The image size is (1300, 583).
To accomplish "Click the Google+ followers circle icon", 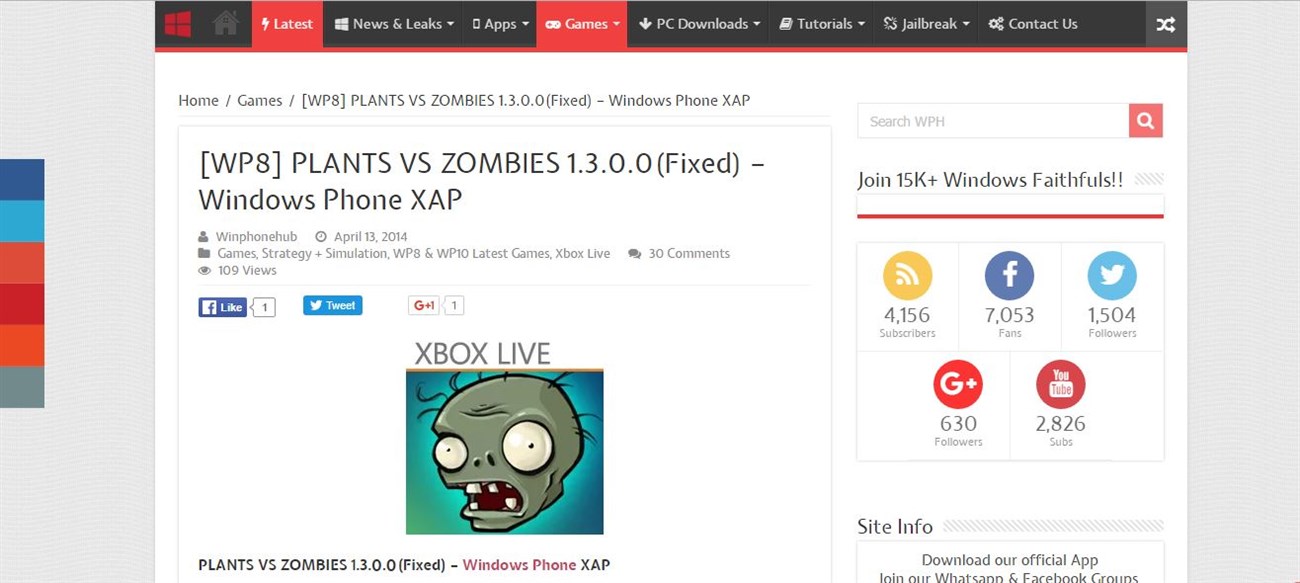I will coord(958,384).
